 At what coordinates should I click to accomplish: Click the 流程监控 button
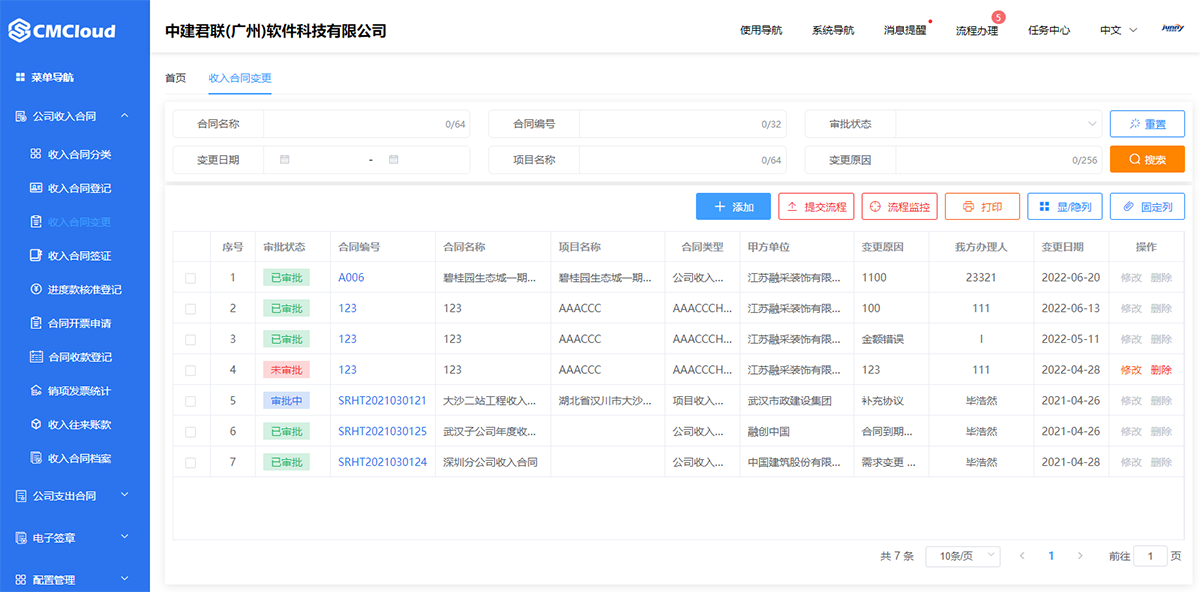(900, 207)
